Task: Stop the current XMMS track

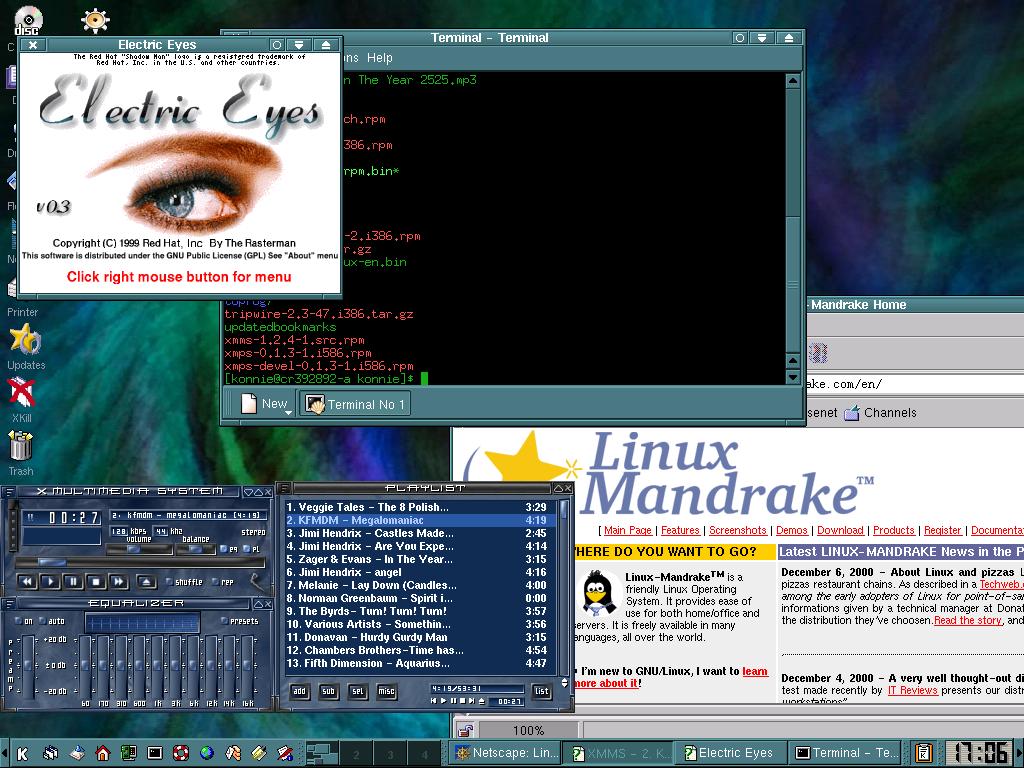Action: click(x=96, y=581)
